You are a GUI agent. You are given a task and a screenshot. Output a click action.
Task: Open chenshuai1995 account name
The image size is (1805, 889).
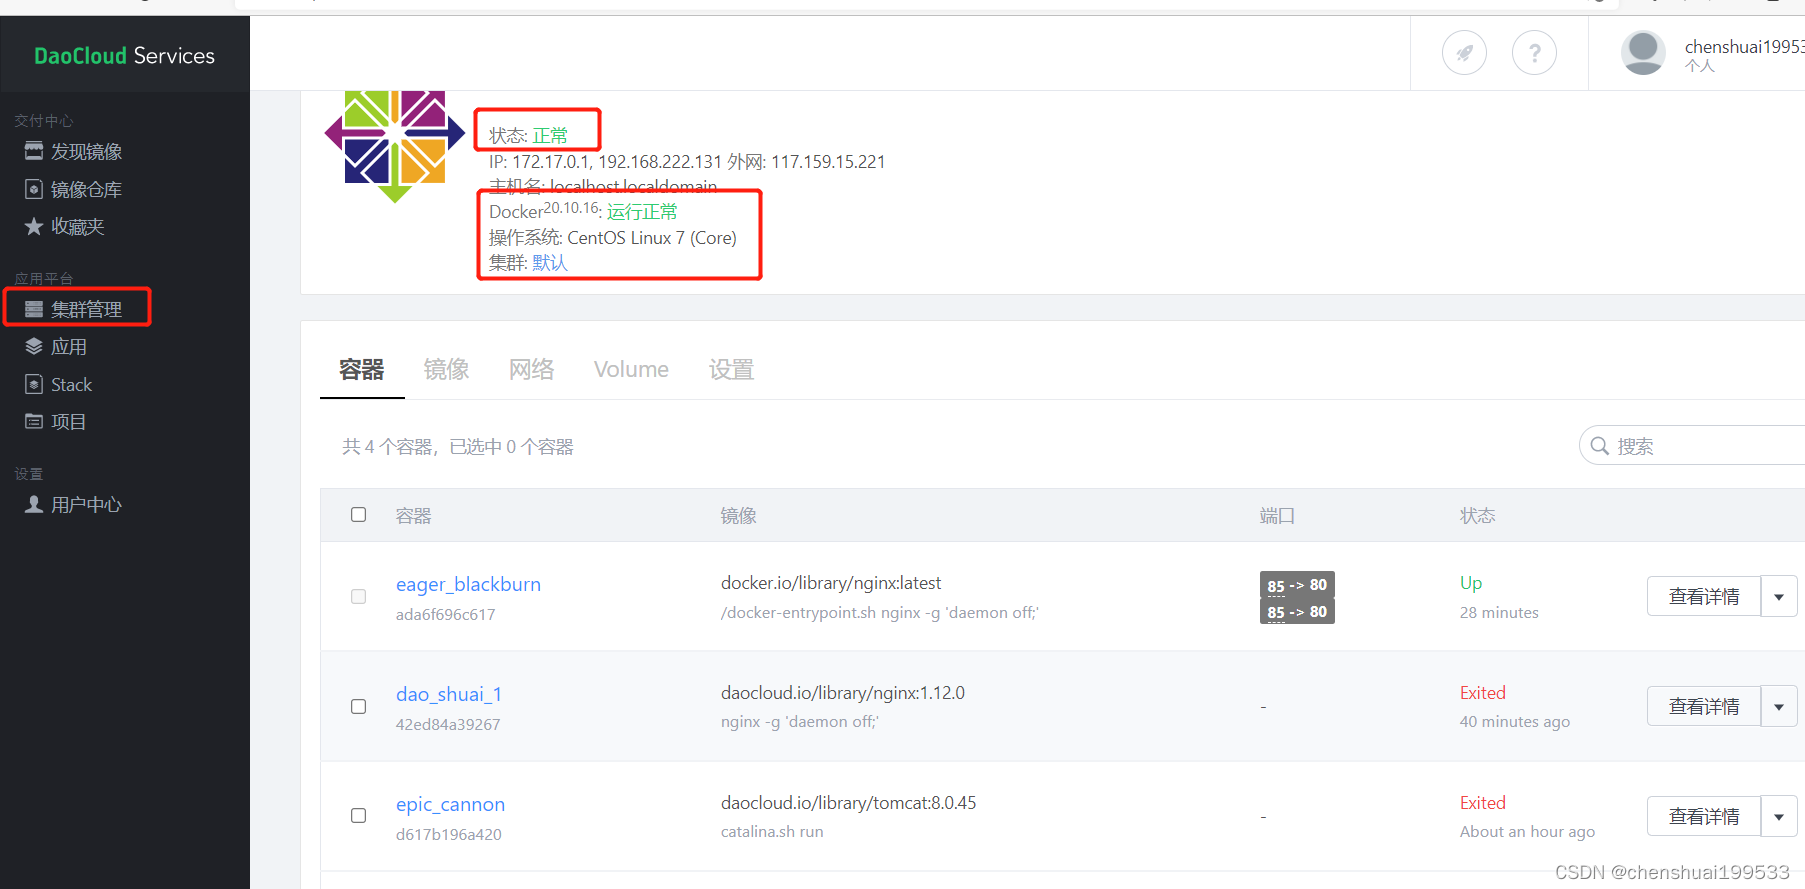pyautogui.click(x=1744, y=47)
